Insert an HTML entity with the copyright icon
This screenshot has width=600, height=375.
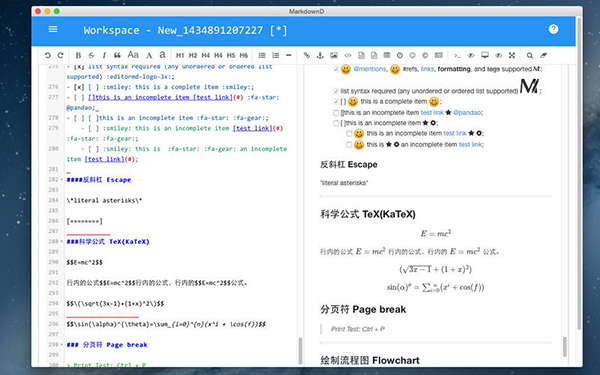click(425, 55)
